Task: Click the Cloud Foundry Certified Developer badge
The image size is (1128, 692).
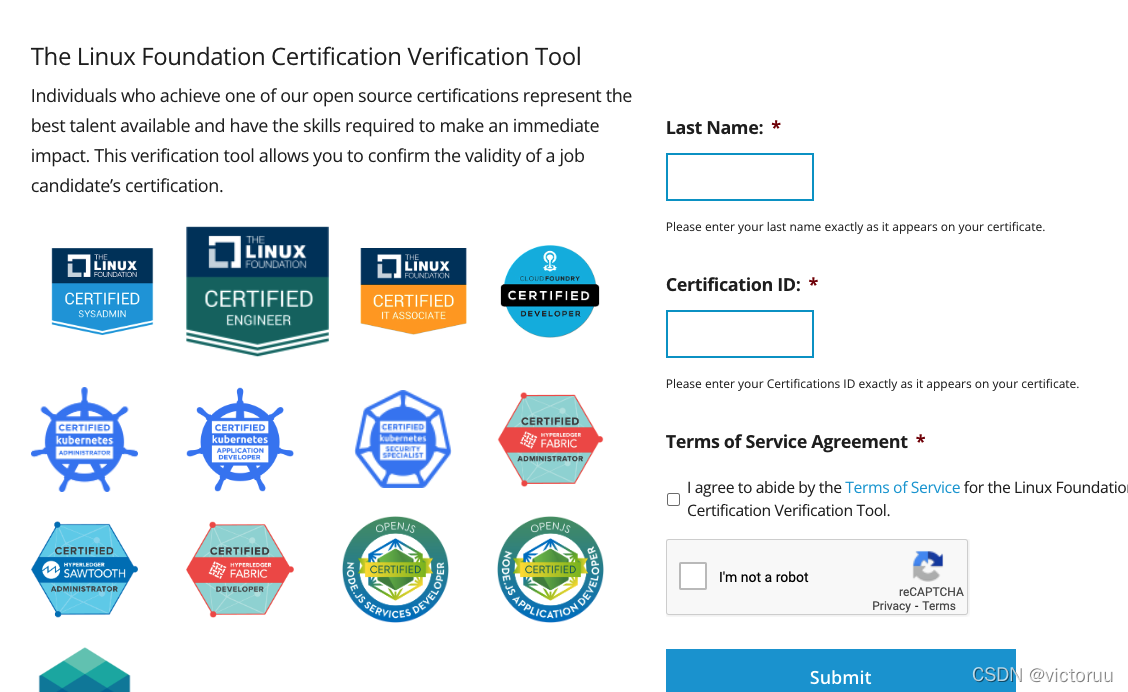Action: (550, 291)
